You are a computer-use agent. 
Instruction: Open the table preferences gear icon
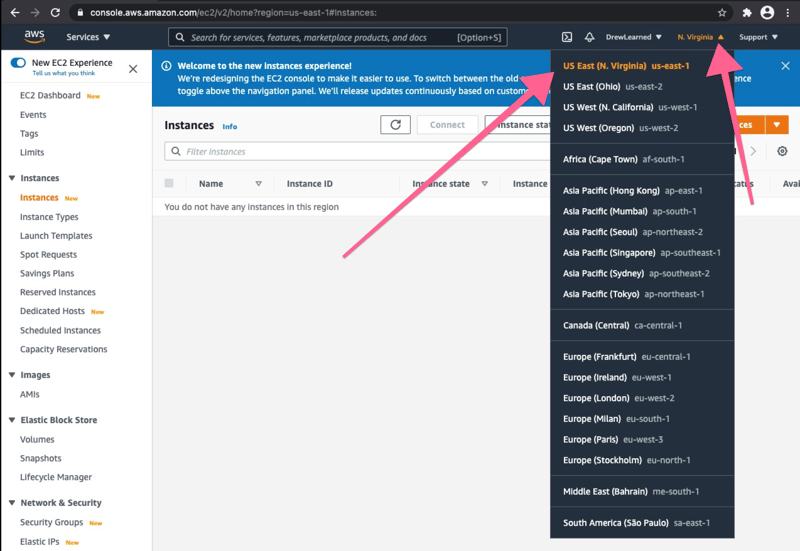[782, 151]
